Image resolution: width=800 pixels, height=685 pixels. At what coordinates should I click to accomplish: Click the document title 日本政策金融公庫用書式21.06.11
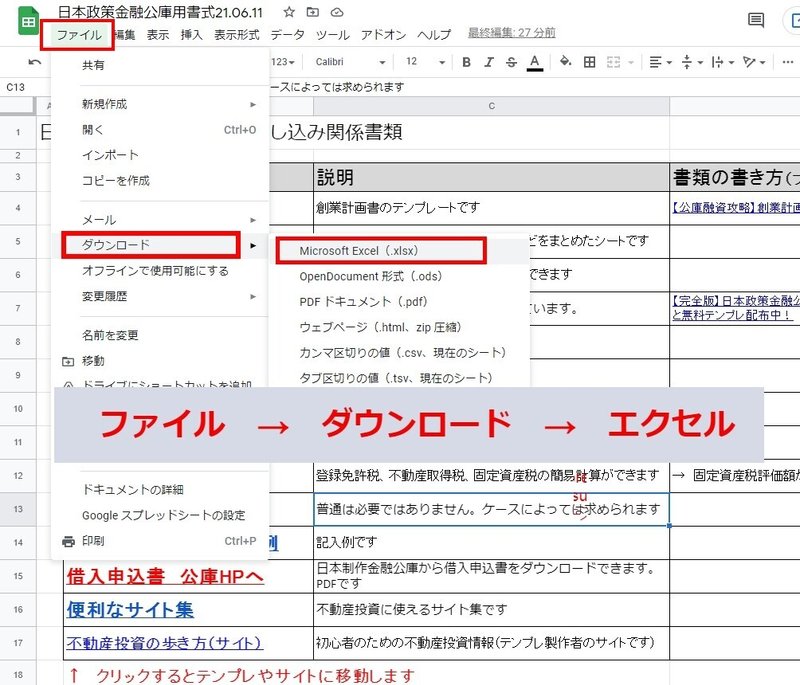(x=160, y=12)
